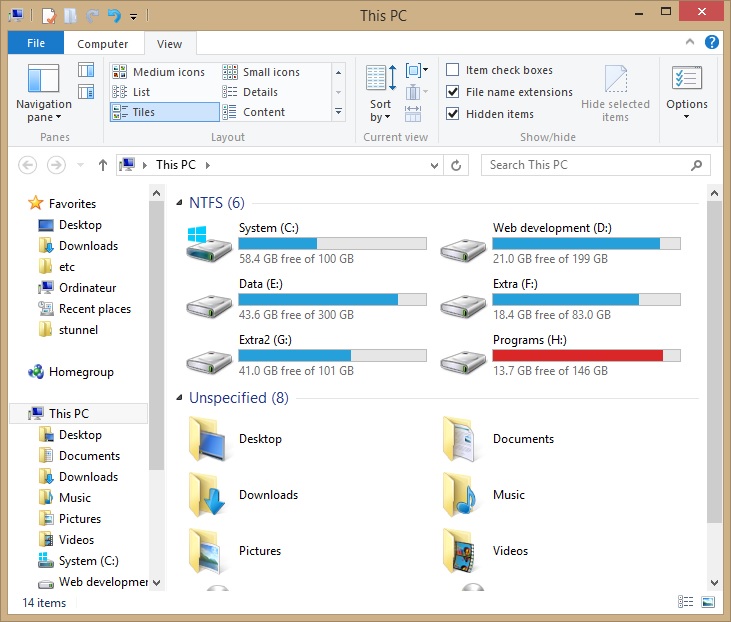Open the Desktop folder tile
Image resolution: width=731 pixels, height=622 pixels.
click(x=235, y=439)
